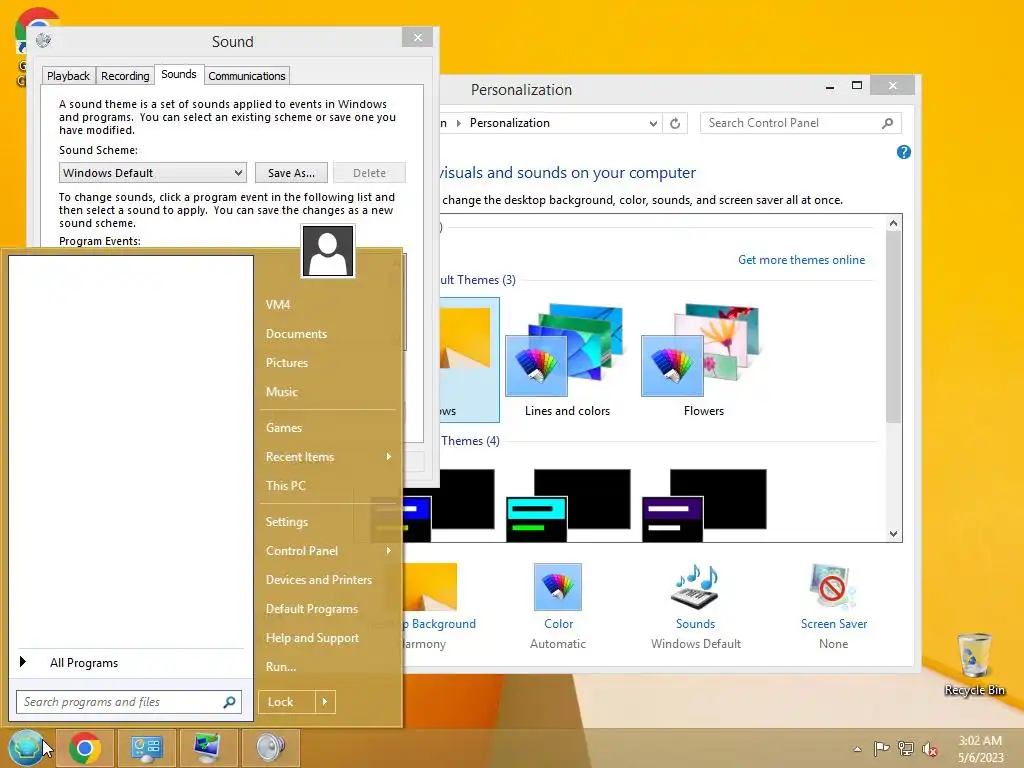Show hidden tray icons arrow
The image size is (1024, 768).
[857, 749]
